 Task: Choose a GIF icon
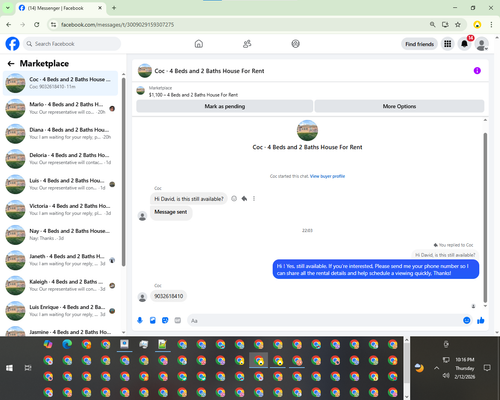pyautogui.click(x=178, y=320)
